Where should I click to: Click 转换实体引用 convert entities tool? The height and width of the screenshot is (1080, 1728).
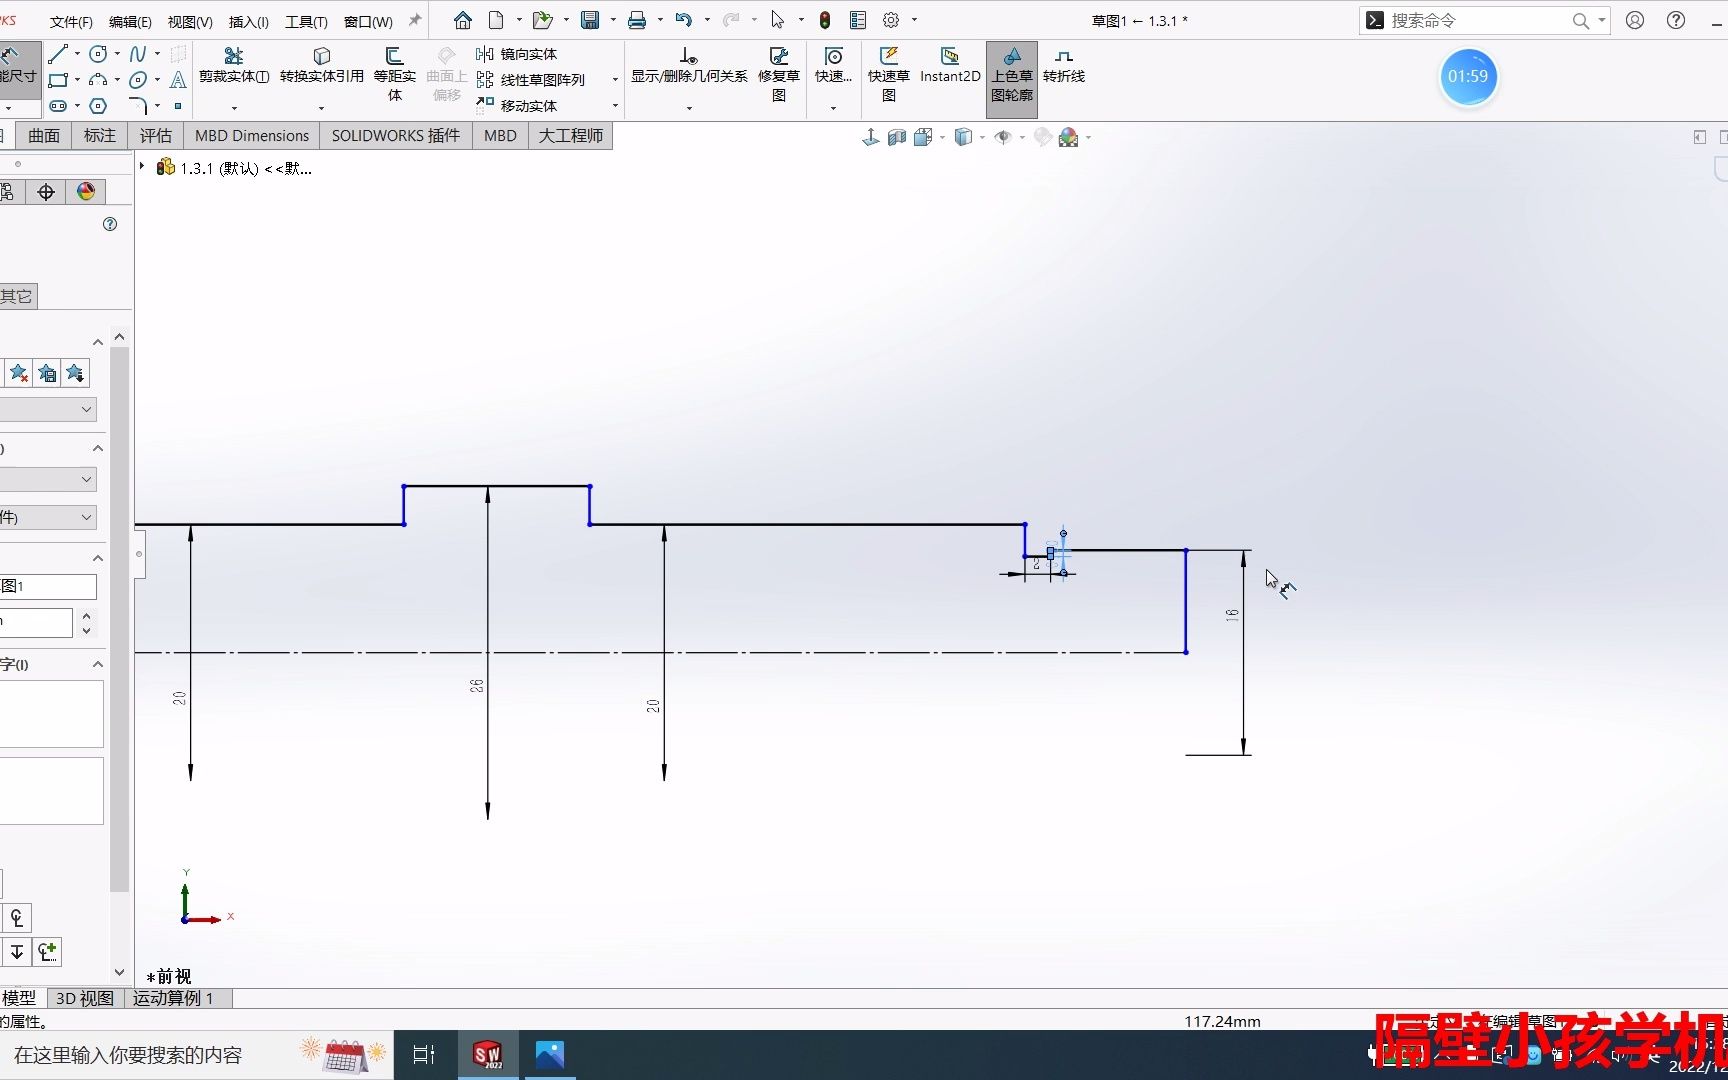(322, 66)
